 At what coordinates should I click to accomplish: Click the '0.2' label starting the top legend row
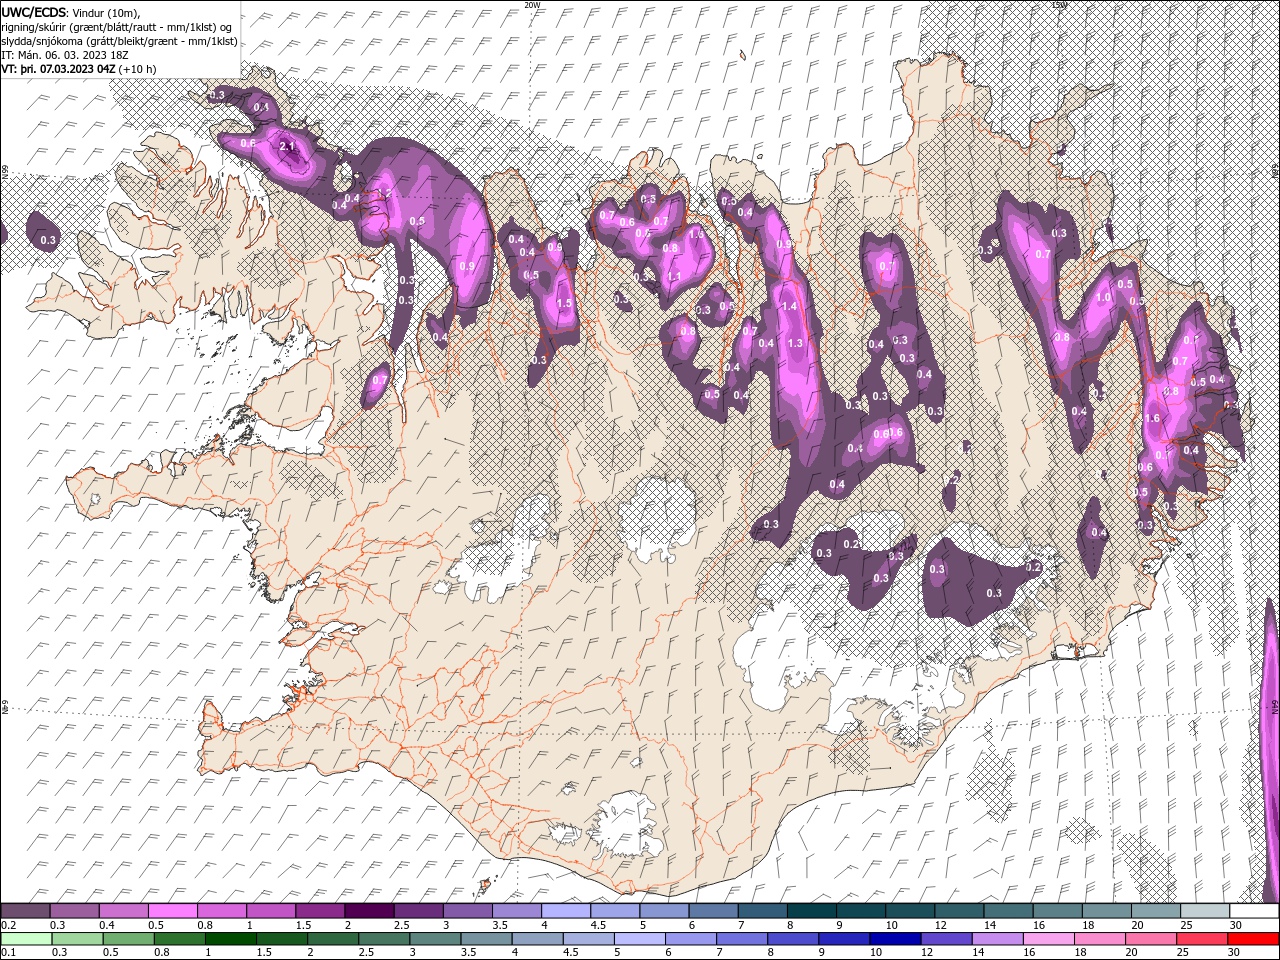coord(8,925)
